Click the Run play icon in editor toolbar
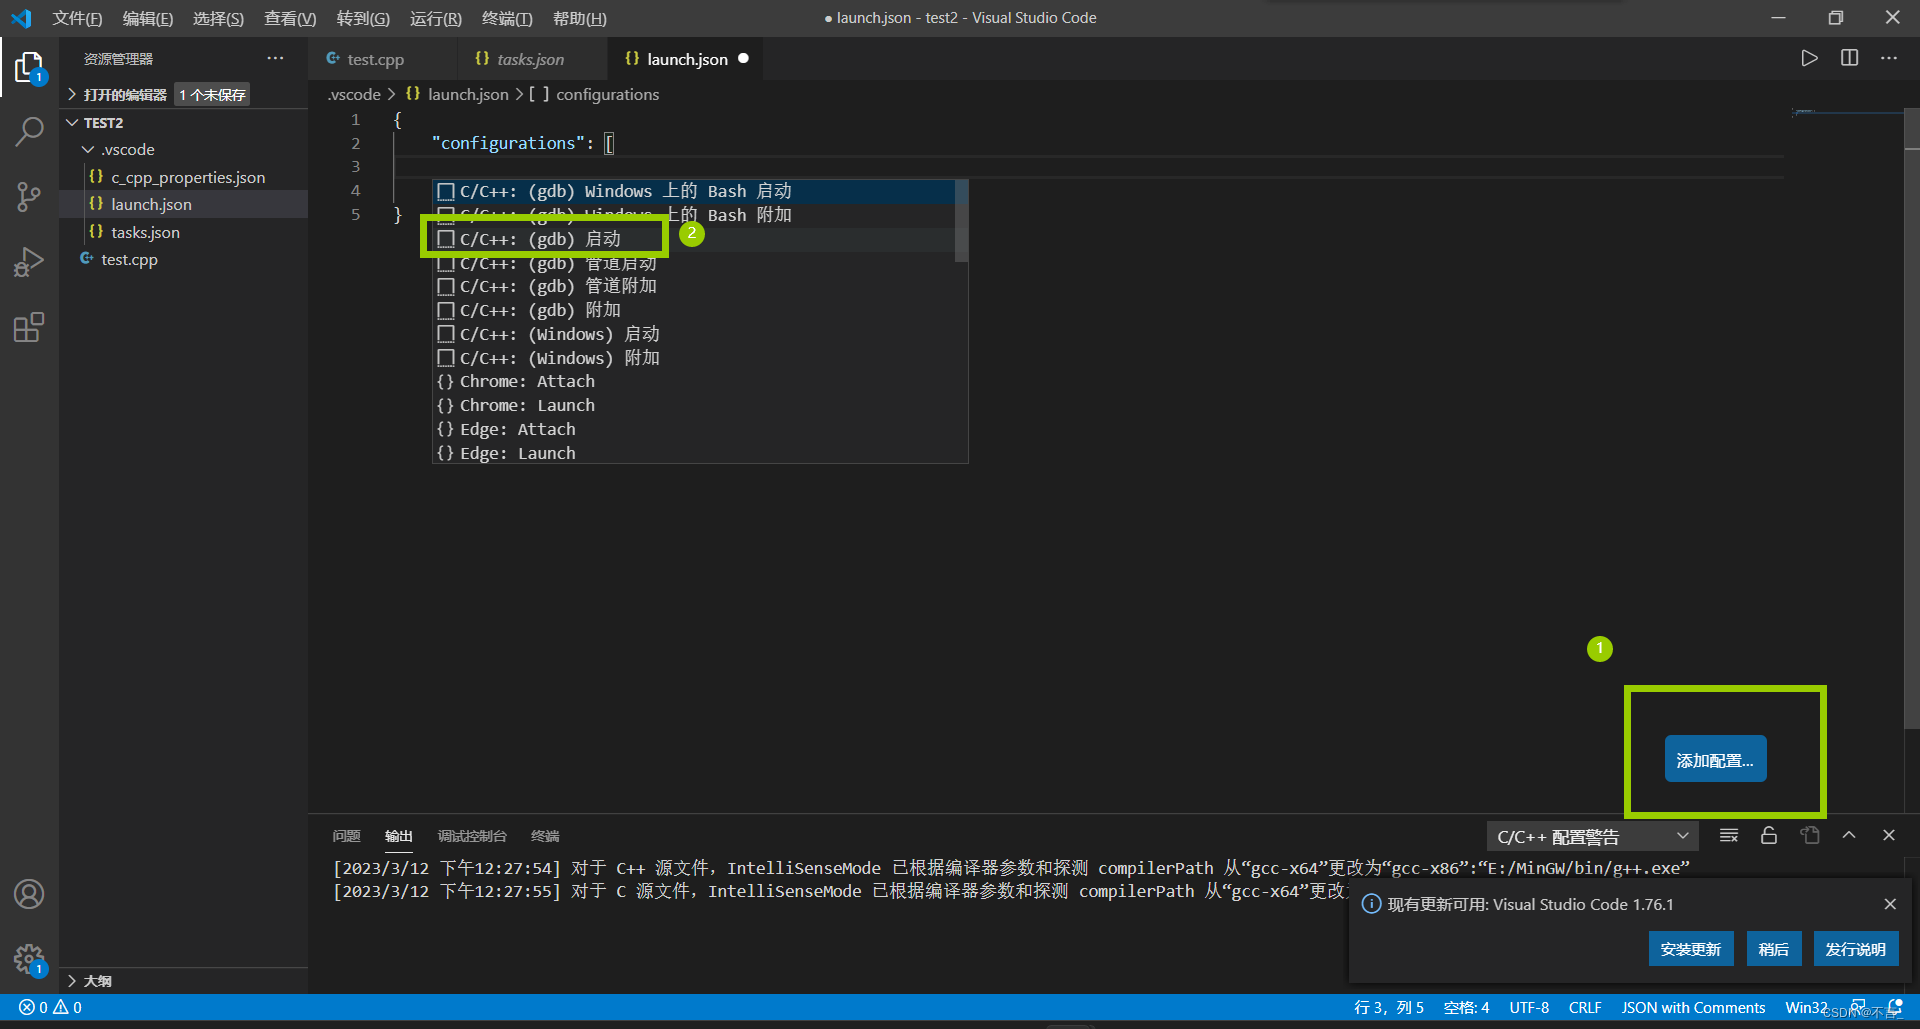 pyautogui.click(x=1809, y=58)
